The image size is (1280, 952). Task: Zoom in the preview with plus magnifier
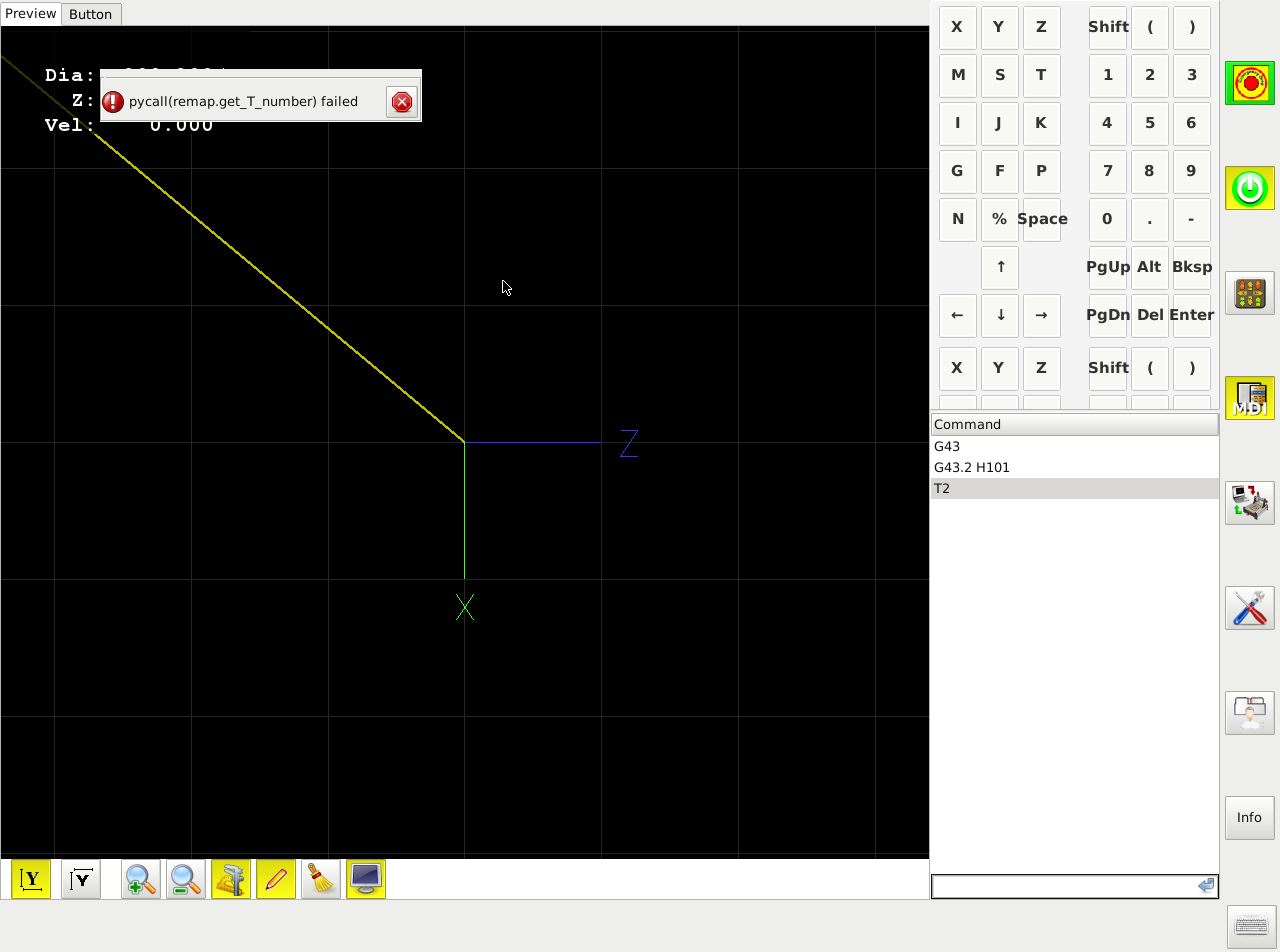pyautogui.click(x=141, y=879)
